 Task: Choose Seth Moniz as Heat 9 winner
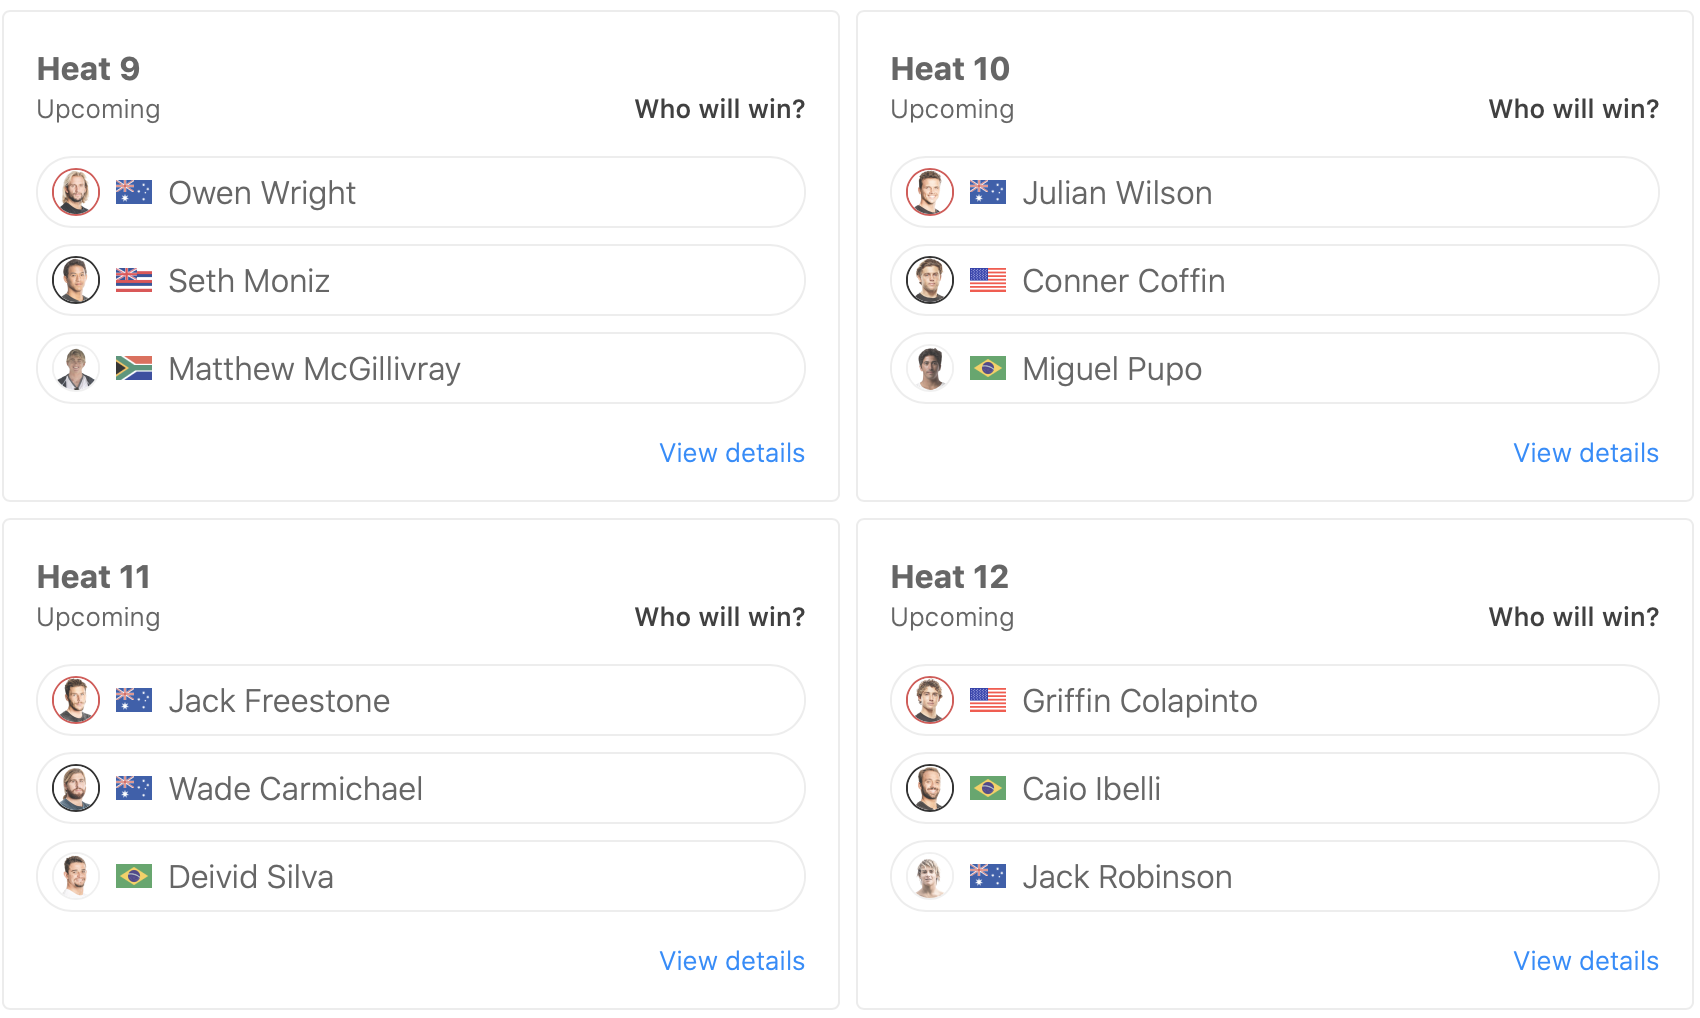pos(420,280)
